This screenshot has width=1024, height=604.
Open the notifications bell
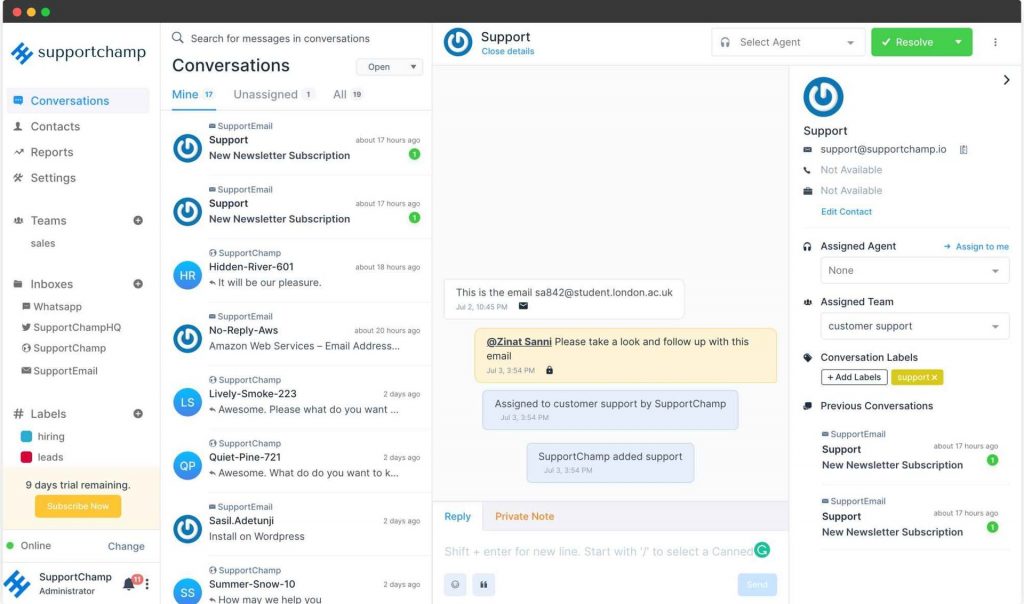point(129,583)
